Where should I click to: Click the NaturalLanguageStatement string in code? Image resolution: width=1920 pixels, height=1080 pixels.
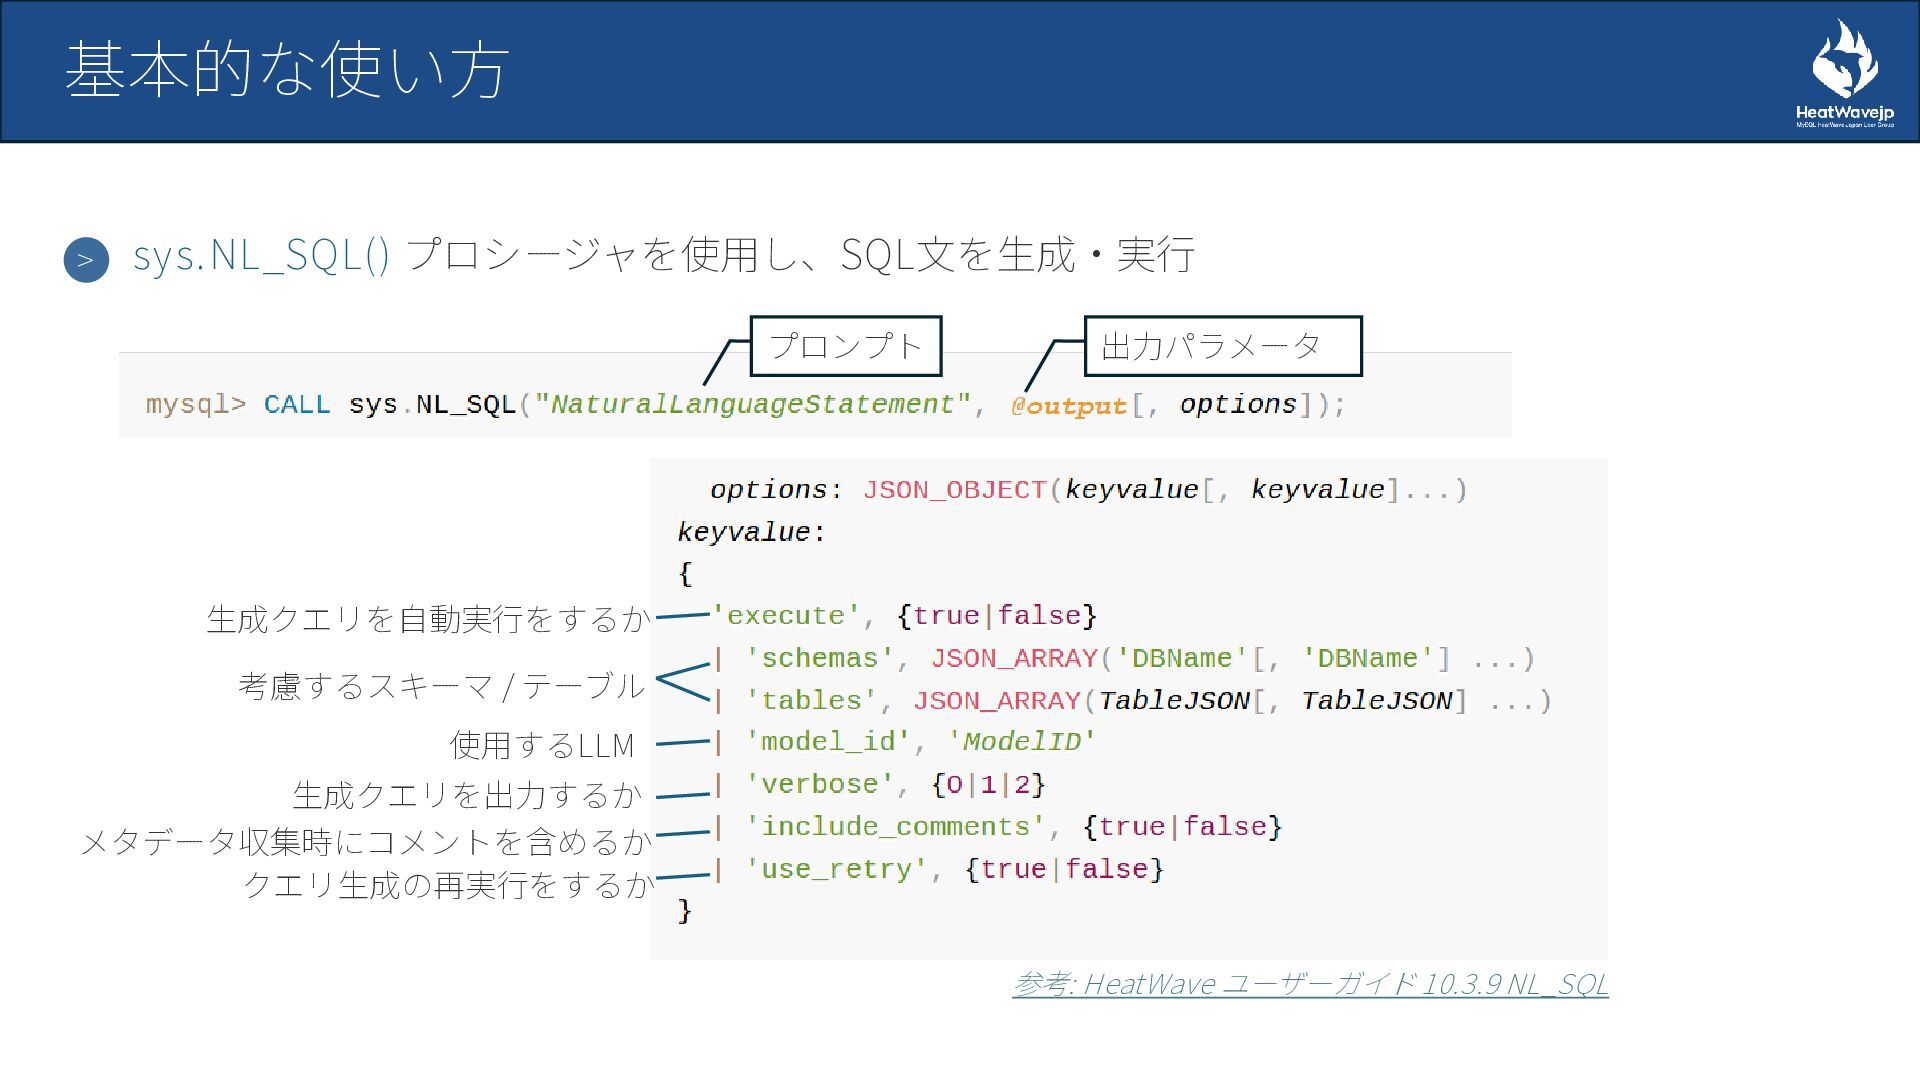click(752, 405)
